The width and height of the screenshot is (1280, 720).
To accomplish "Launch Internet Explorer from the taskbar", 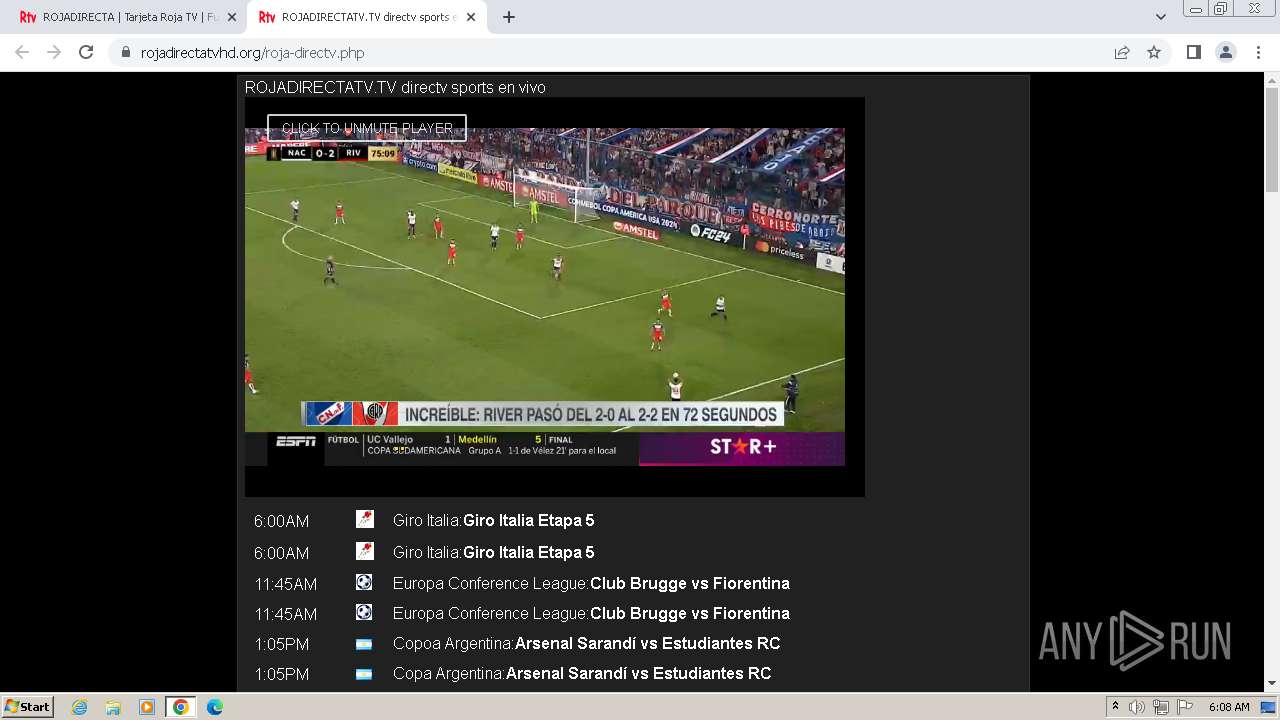I will coord(80,707).
